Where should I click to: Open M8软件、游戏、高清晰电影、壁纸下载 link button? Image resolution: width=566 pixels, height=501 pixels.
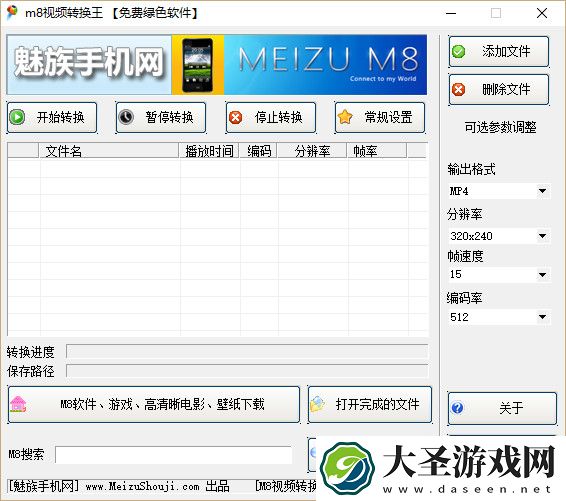click(x=154, y=404)
